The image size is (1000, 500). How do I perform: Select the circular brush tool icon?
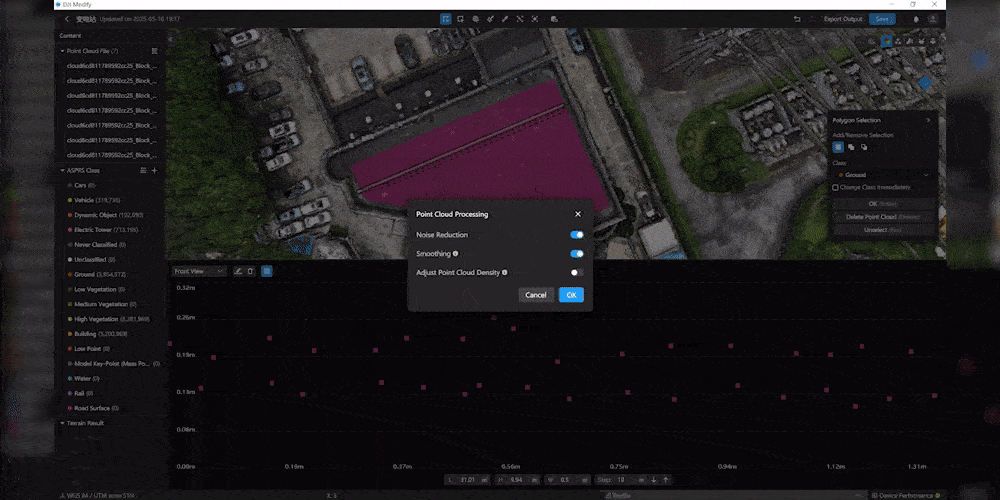click(x=475, y=19)
